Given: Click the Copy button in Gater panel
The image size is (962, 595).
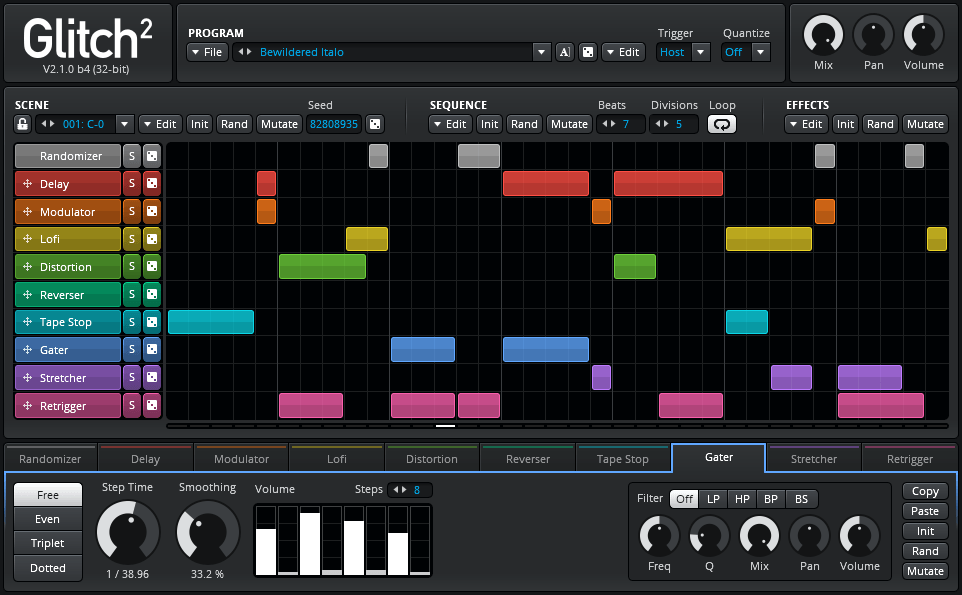Looking at the screenshot, I should (x=925, y=491).
